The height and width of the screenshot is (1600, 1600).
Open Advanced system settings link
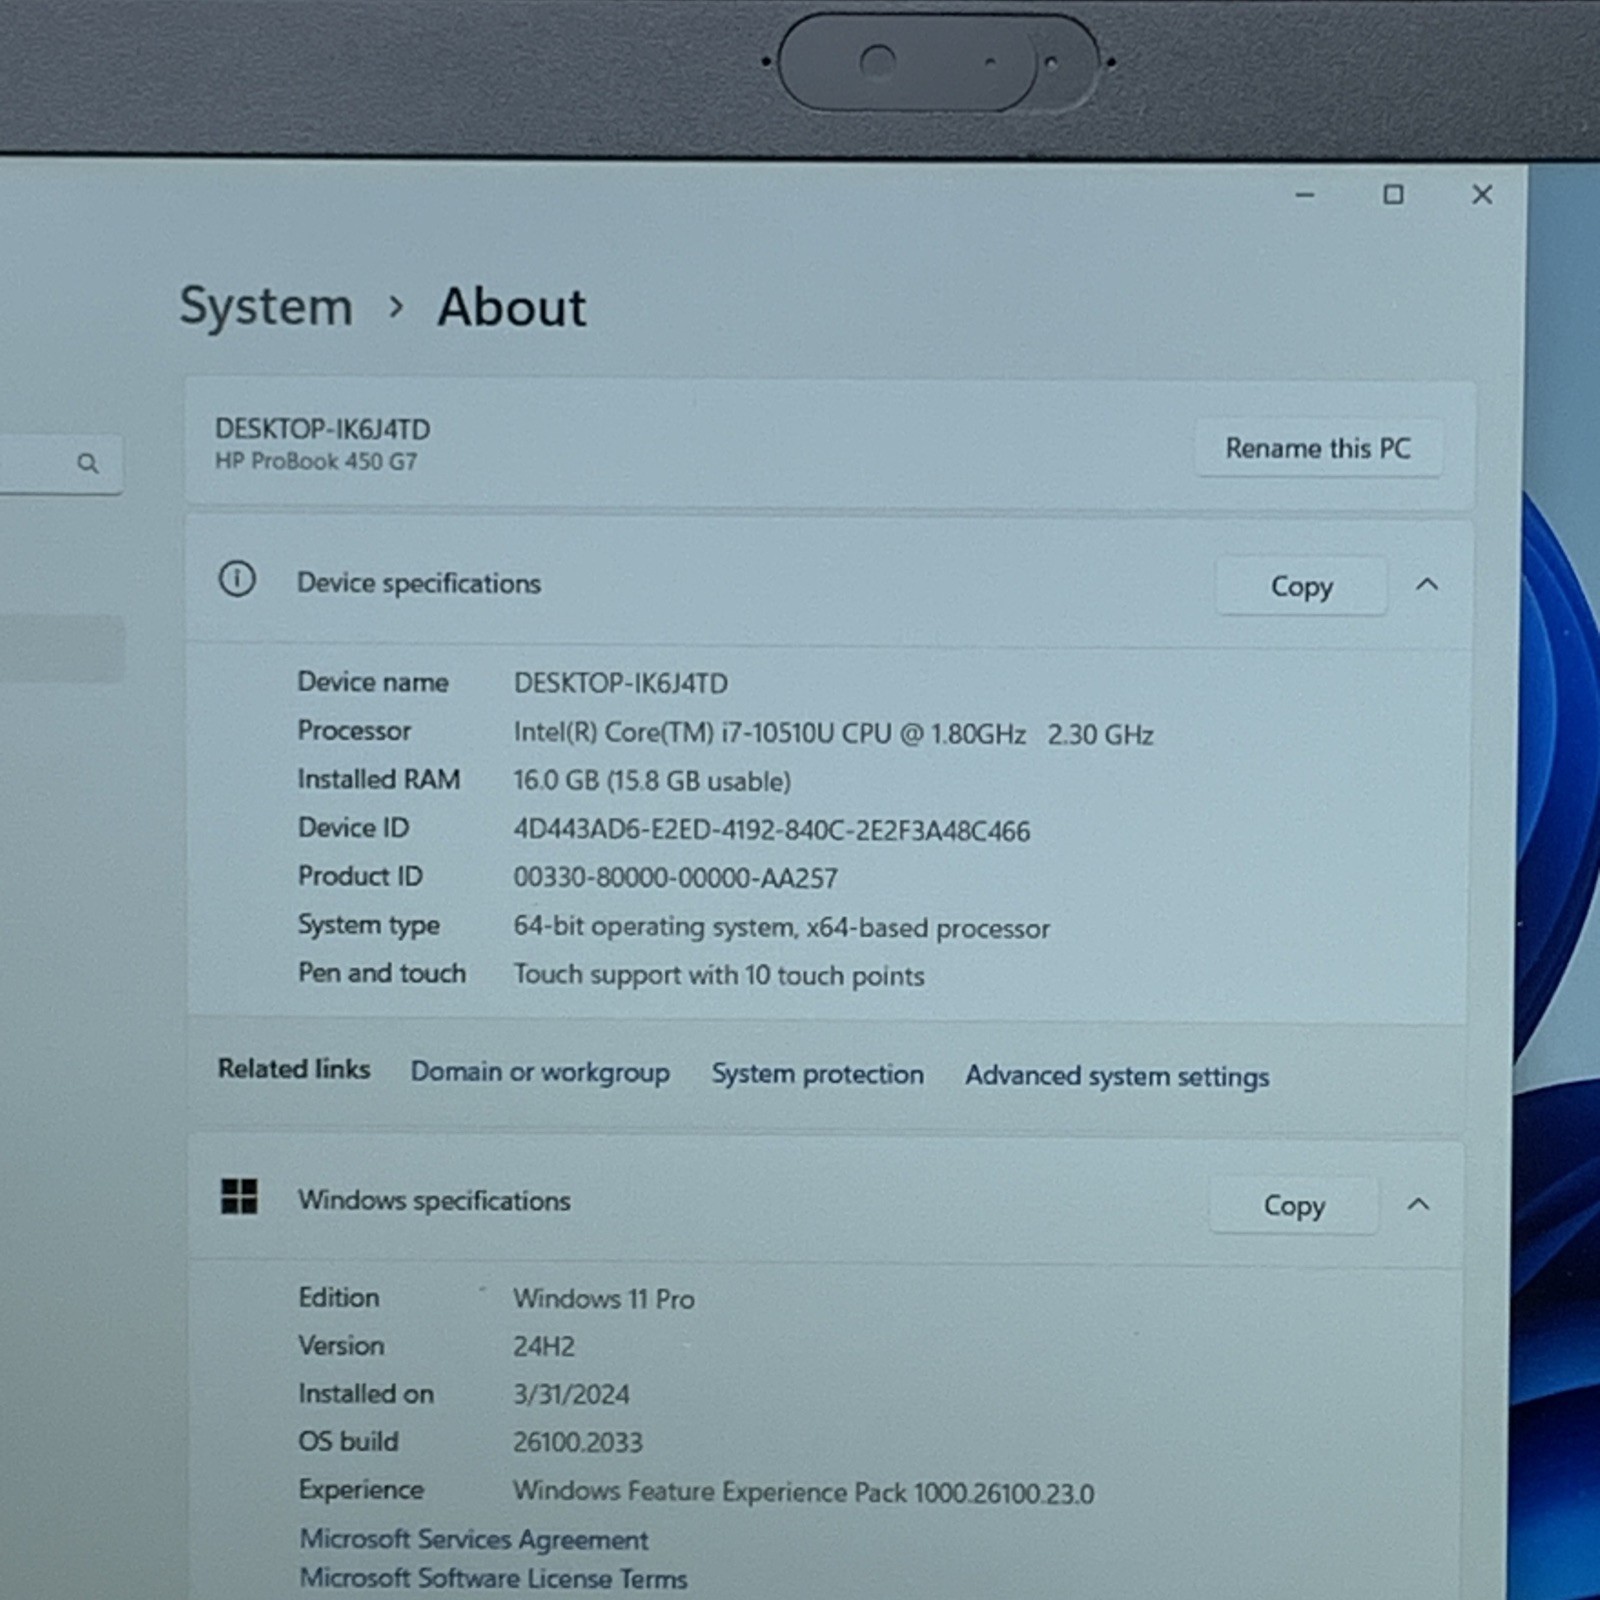tap(1117, 1076)
